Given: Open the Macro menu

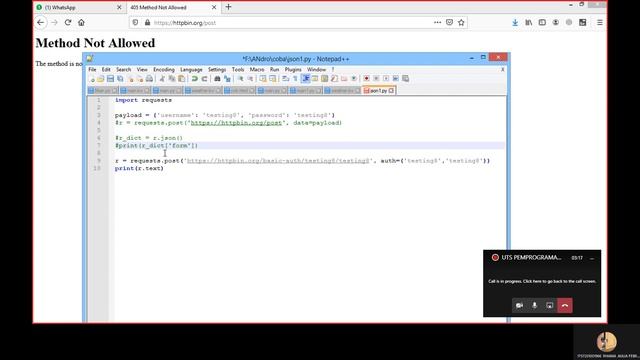Looking at the screenshot, I should [x=257, y=70].
